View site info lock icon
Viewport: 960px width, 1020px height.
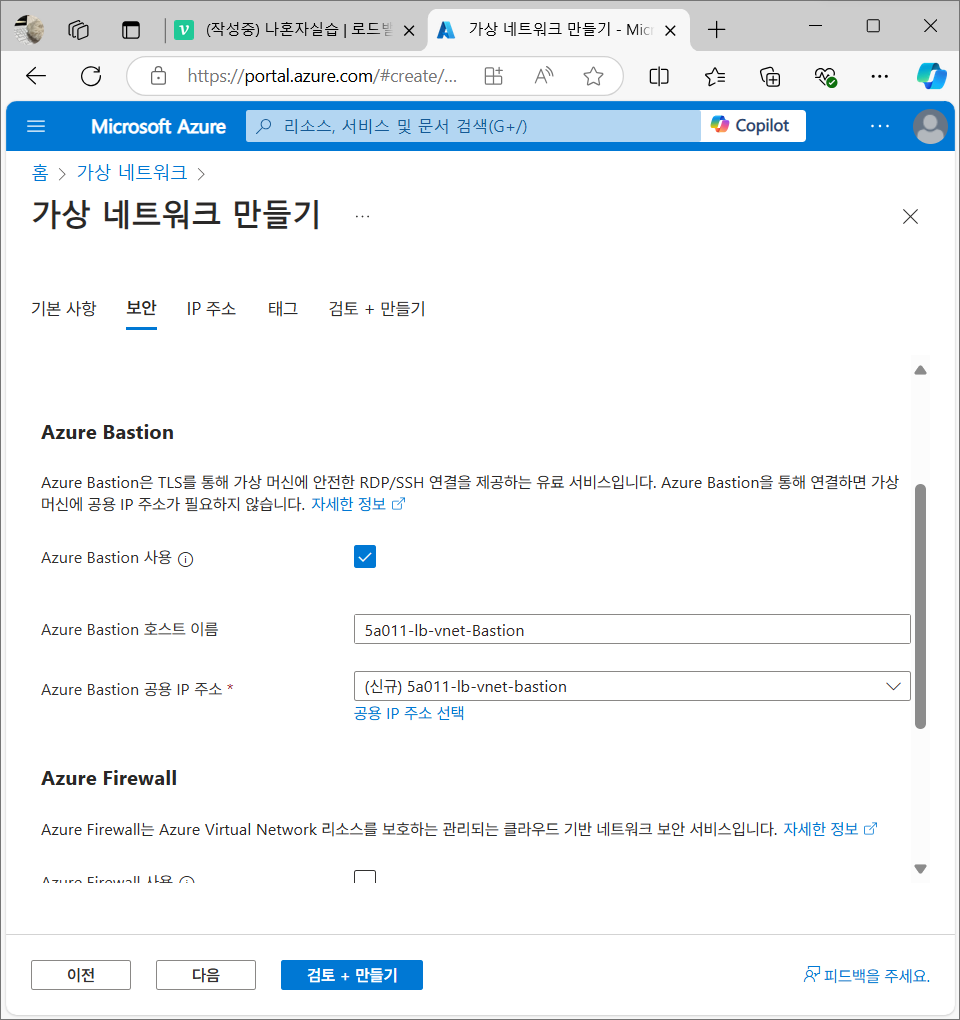(x=158, y=76)
